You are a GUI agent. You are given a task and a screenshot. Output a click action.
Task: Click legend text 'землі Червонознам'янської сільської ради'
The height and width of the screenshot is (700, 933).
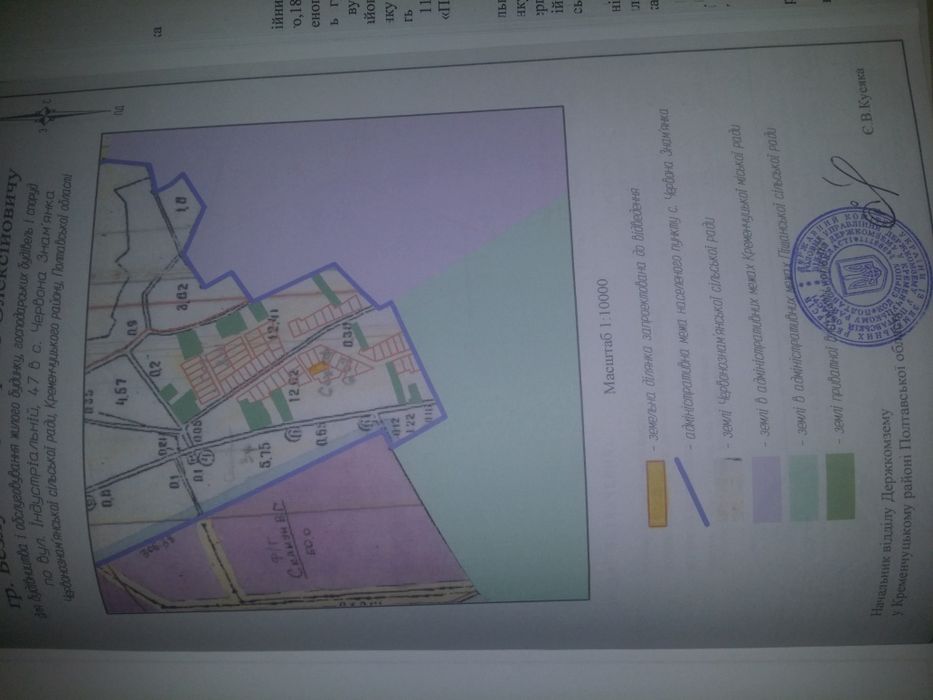(721, 333)
